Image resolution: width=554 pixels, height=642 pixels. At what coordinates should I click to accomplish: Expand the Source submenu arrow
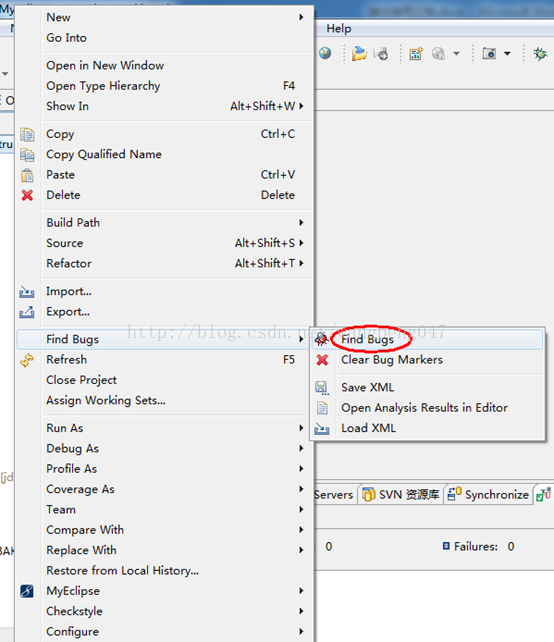tap(301, 243)
